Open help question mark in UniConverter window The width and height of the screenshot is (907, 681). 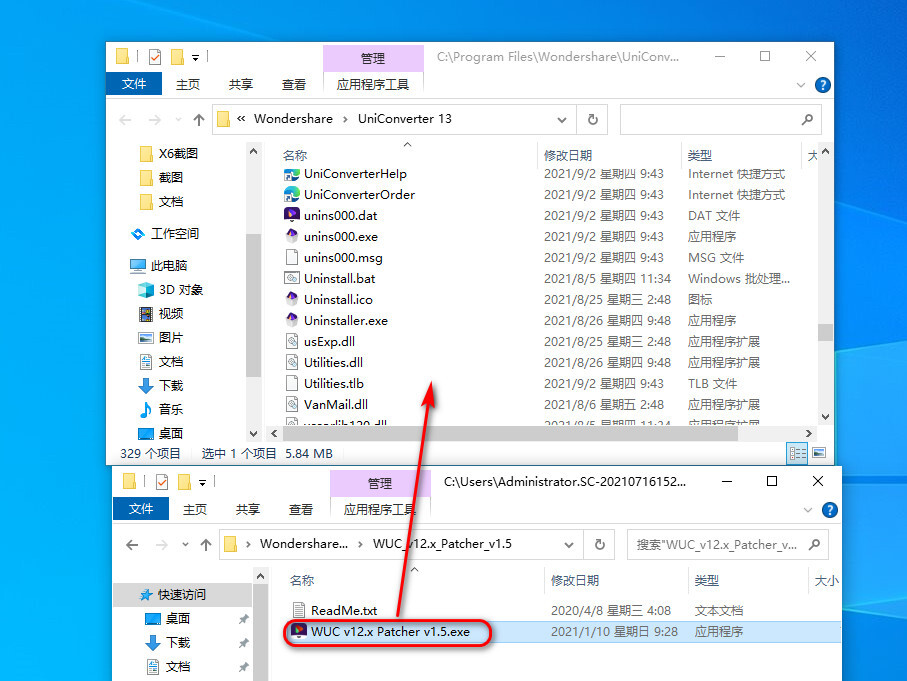coord(823,85)
